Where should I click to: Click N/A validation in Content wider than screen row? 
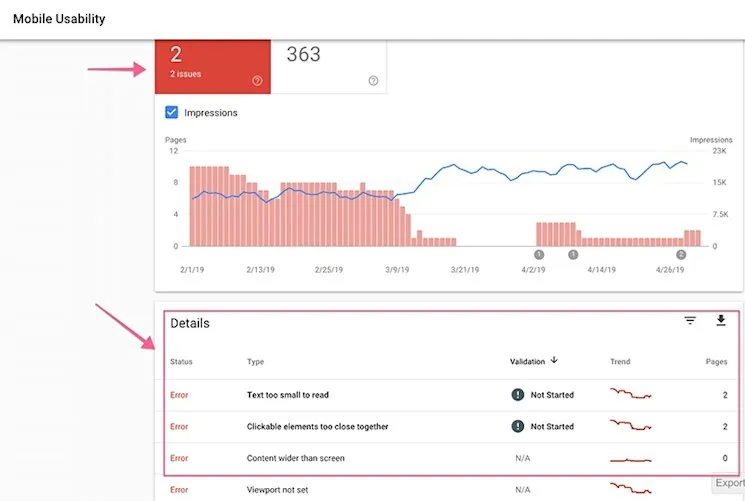(523, 458)
